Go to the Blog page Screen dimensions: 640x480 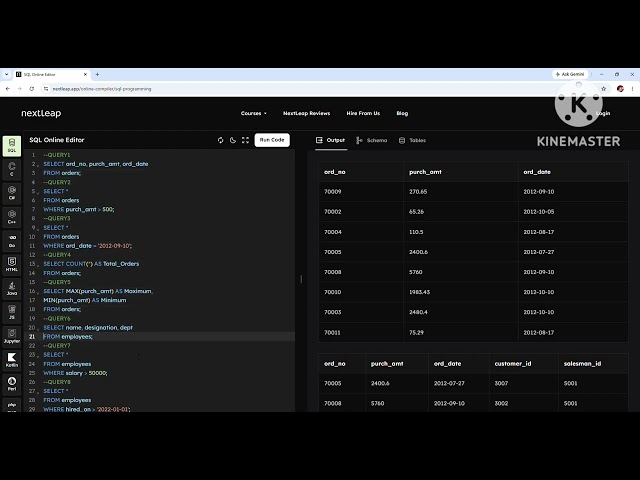[x=402, y=113]
